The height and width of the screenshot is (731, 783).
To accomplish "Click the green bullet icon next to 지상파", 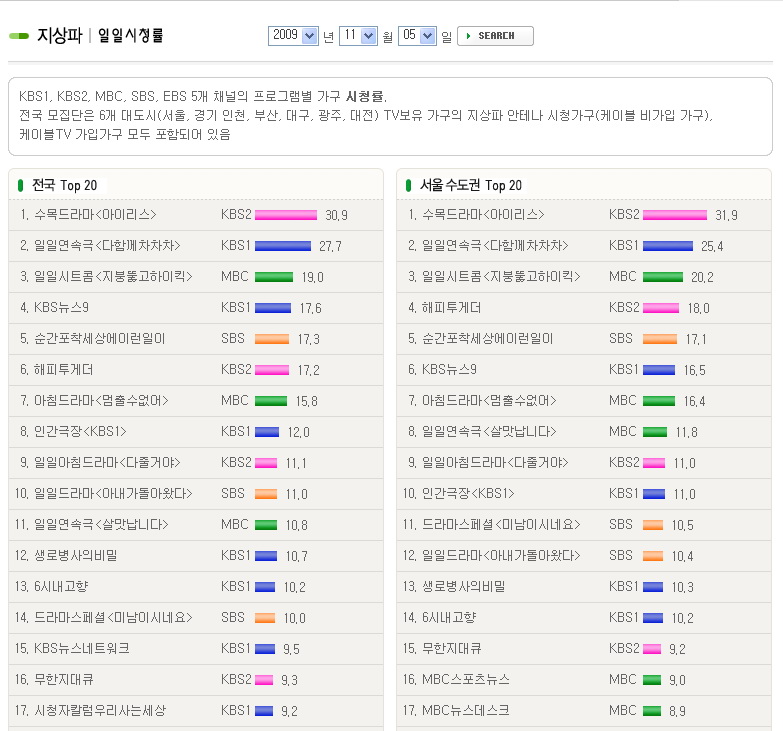I will (19, 36).
